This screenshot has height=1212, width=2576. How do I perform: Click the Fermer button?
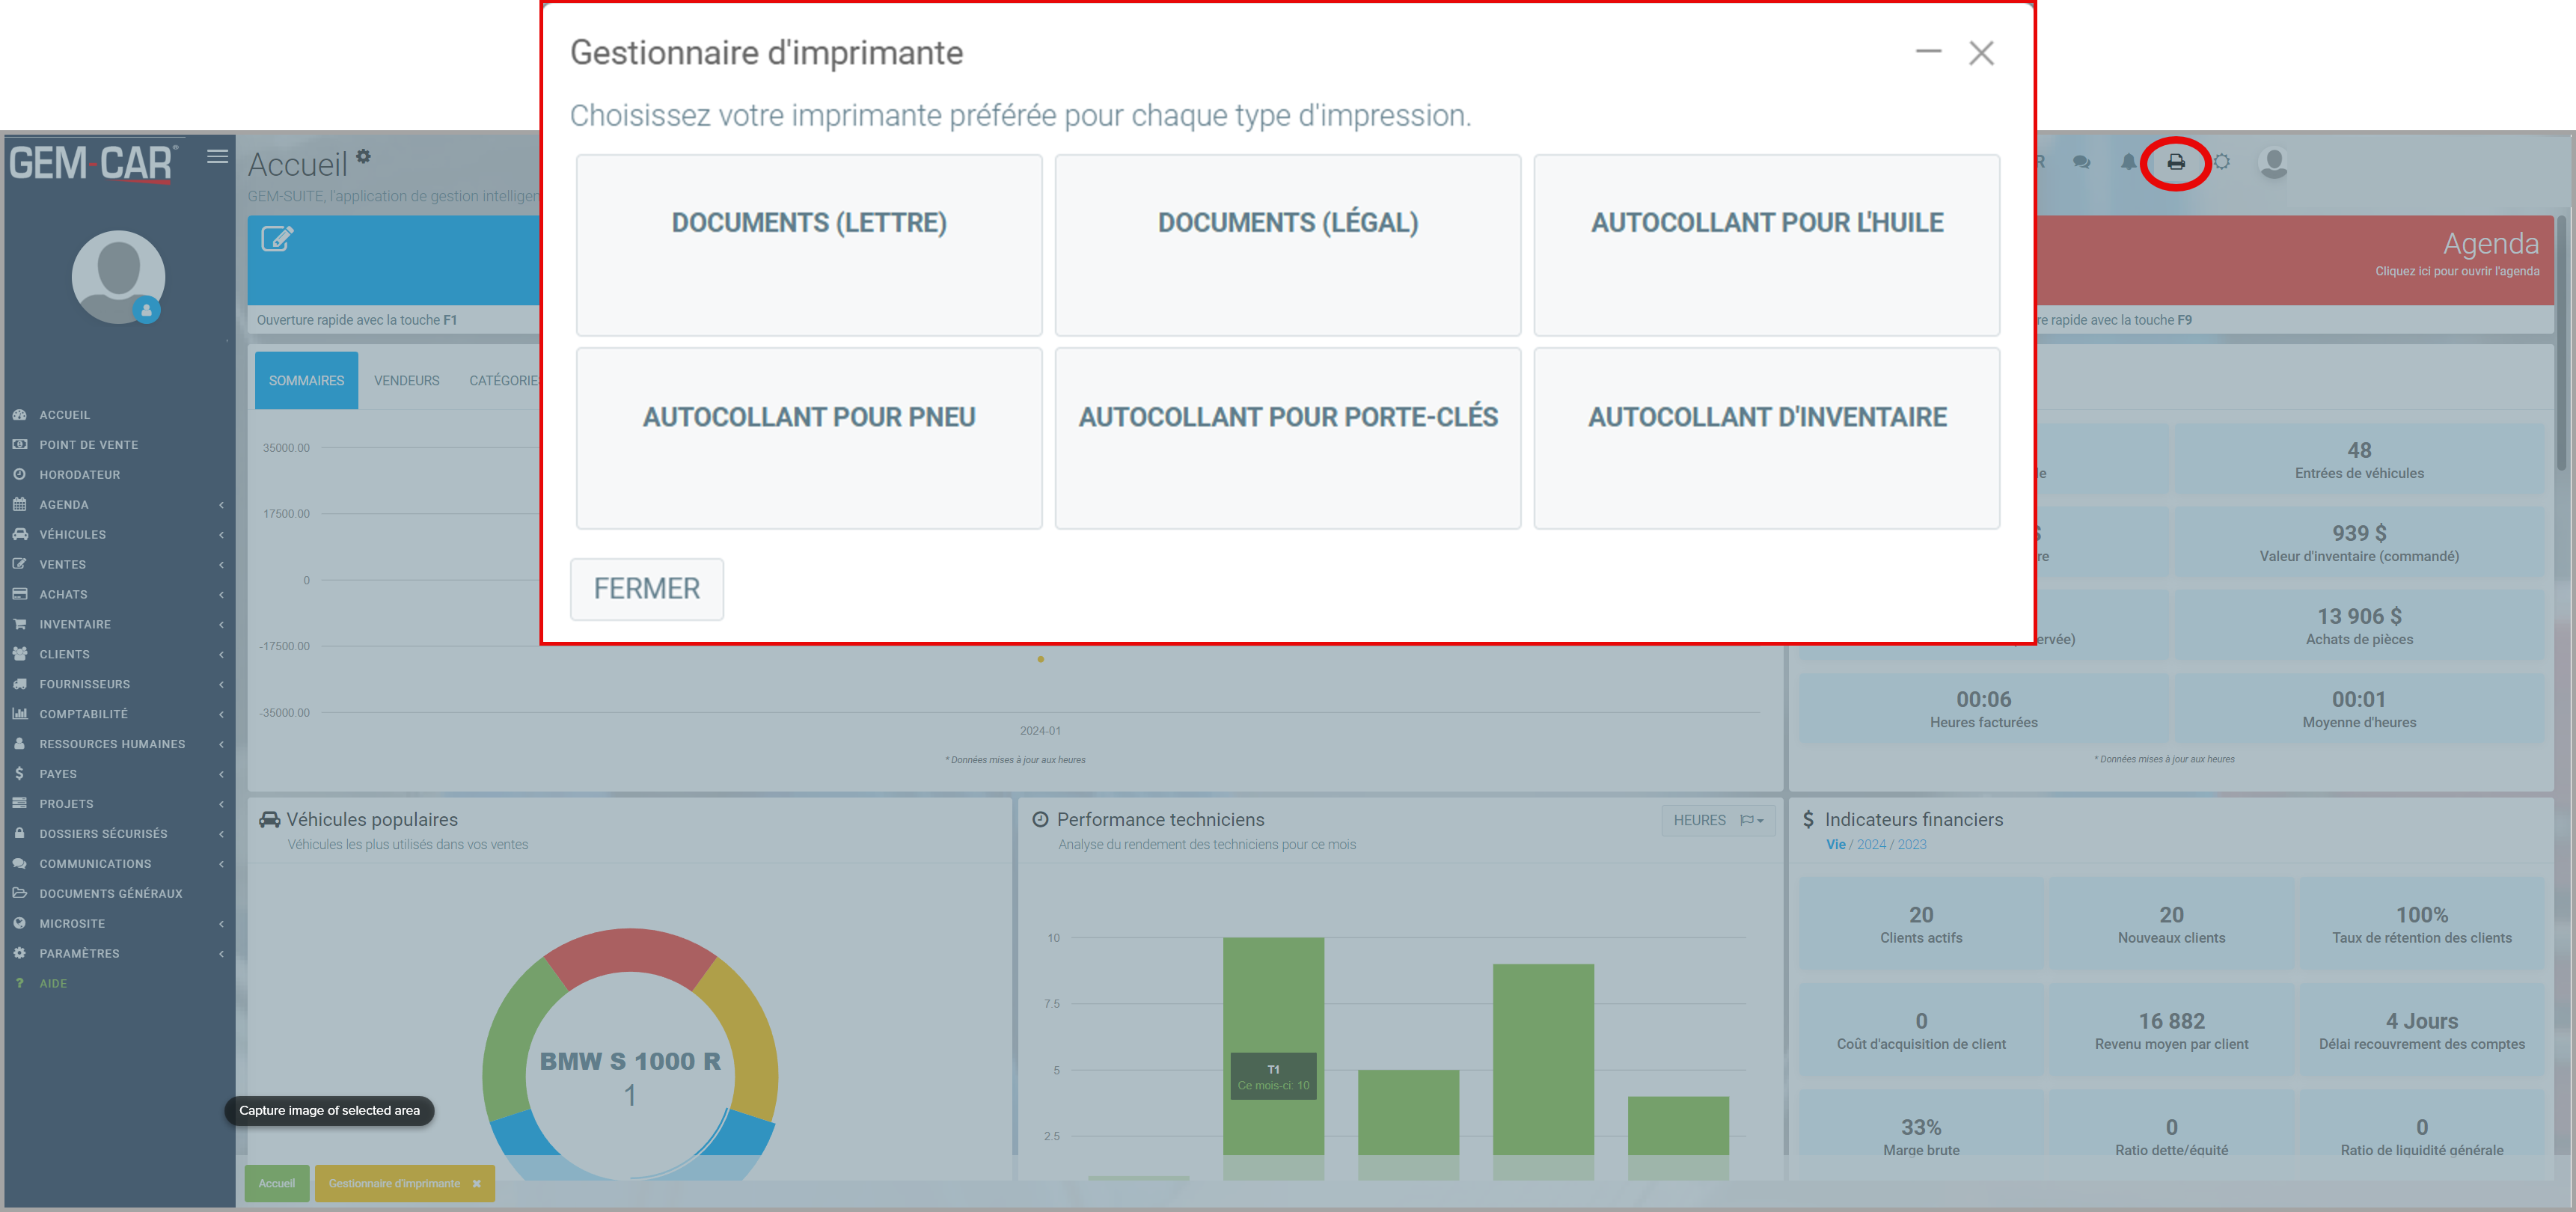pyautogui.click(x=646, y=588)
